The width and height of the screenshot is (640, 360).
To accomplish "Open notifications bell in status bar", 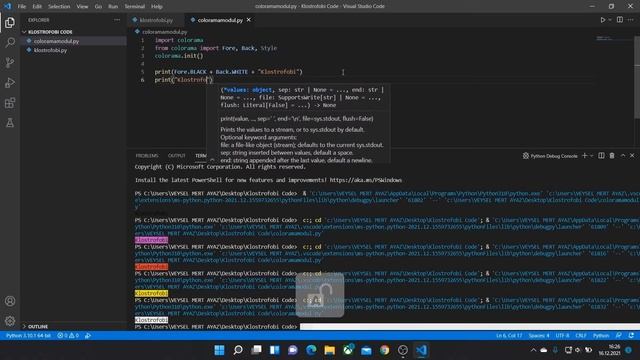I will tap(631, 336).
